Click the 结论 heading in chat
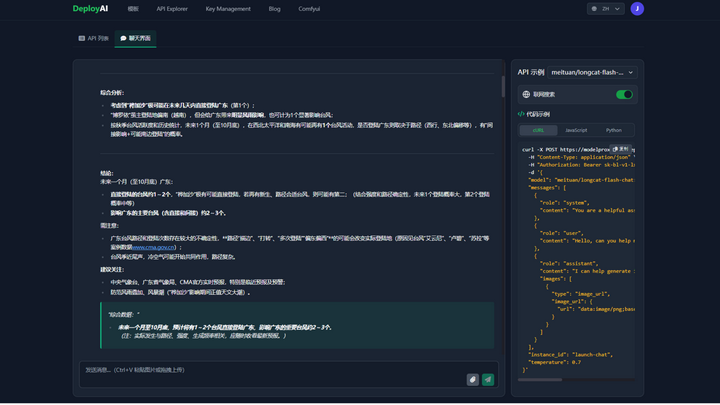 click(x=107, y=173)
